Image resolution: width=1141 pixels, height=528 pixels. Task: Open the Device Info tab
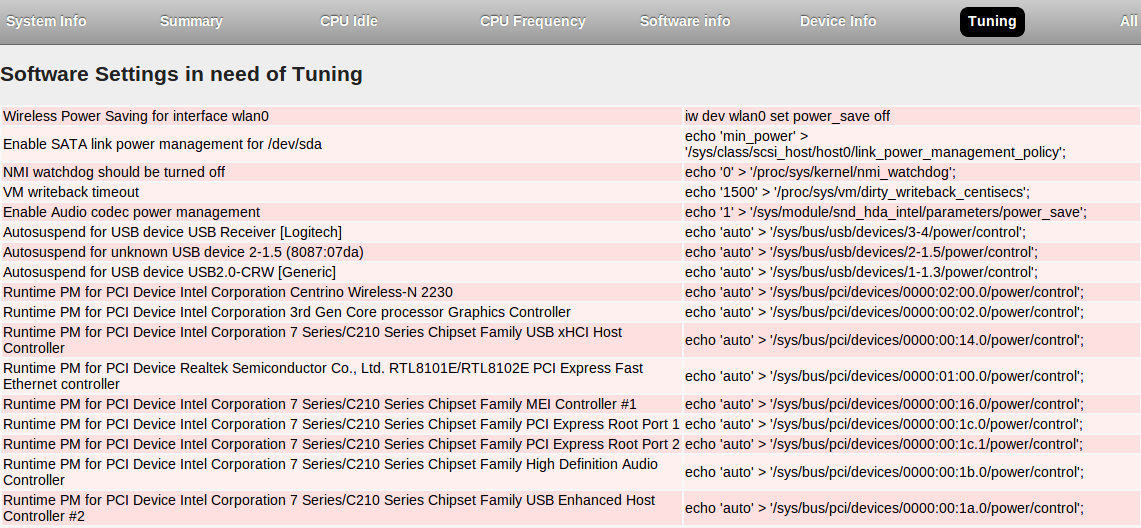(x=838, y=21)
